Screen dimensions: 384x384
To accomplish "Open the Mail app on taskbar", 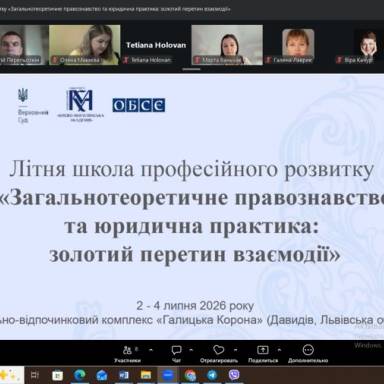I will (102, 375).
